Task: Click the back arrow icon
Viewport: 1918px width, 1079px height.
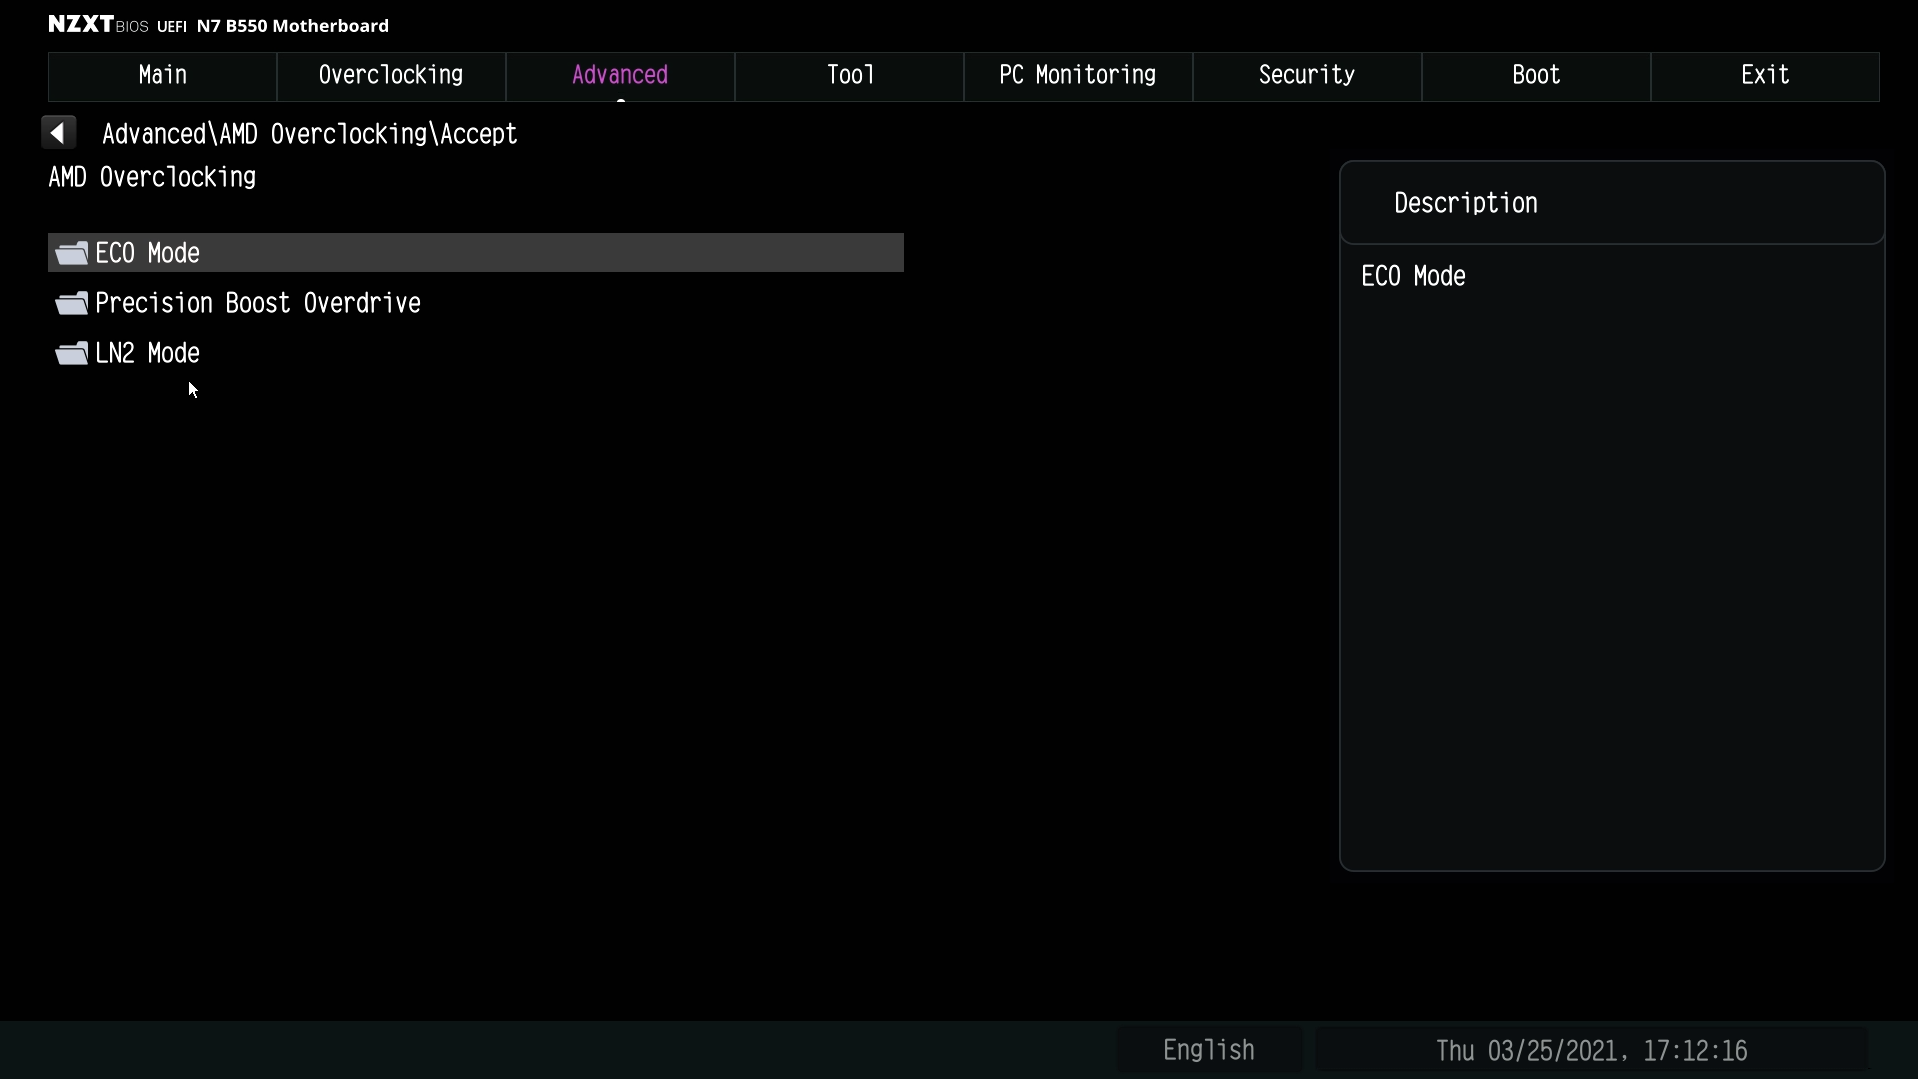Action: [59, 133]
